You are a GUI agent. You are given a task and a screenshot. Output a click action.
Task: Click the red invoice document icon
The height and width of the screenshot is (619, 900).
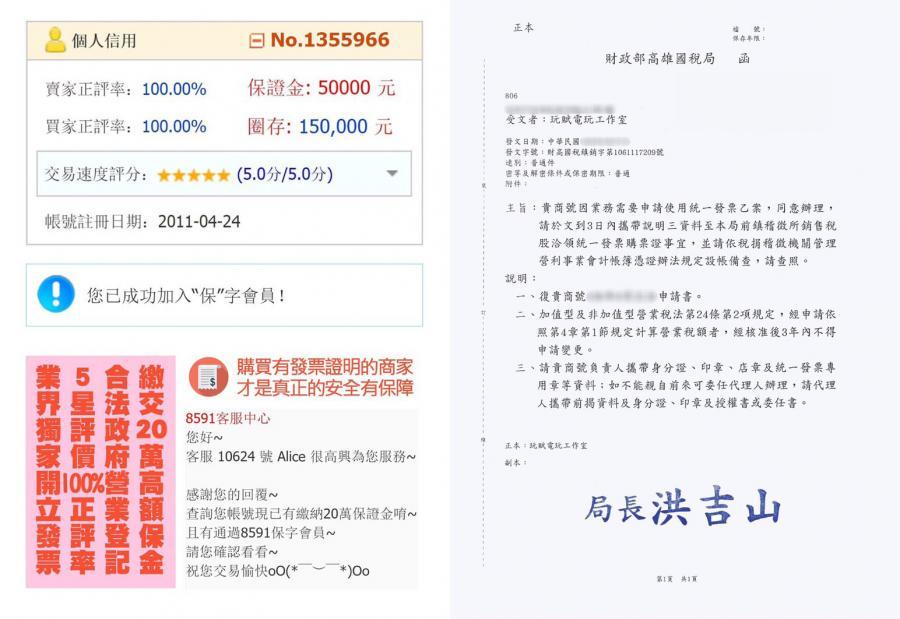(207, 375)
